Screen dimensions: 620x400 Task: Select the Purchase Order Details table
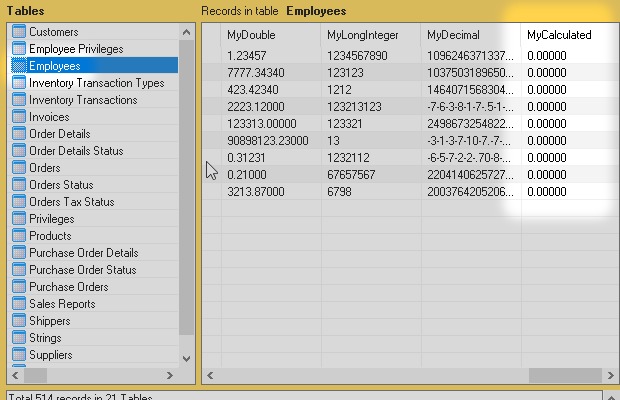click(83, 253)
